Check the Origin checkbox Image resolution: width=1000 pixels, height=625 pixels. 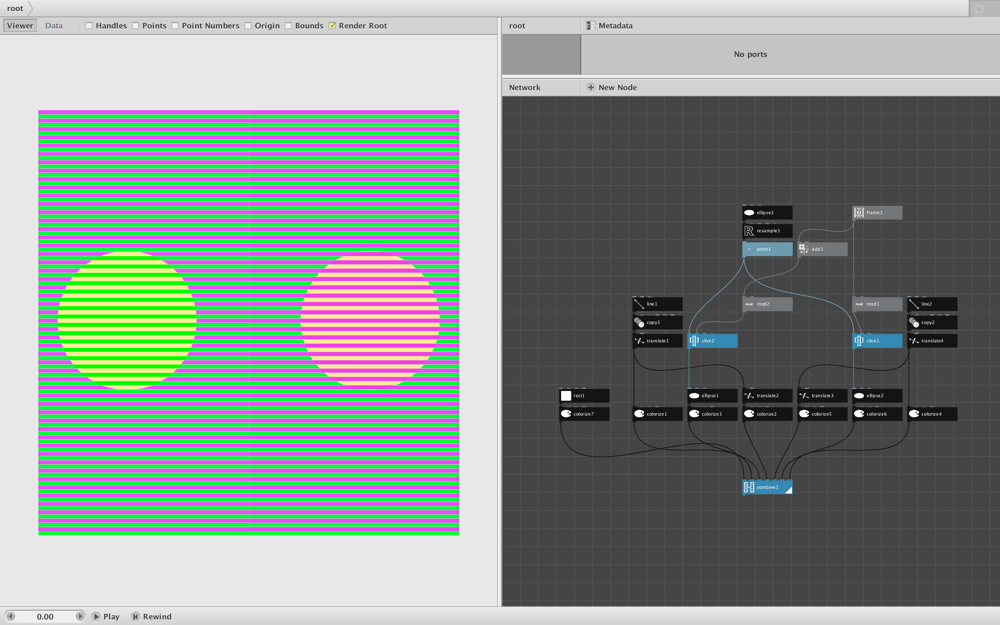[x=247, y=26]
